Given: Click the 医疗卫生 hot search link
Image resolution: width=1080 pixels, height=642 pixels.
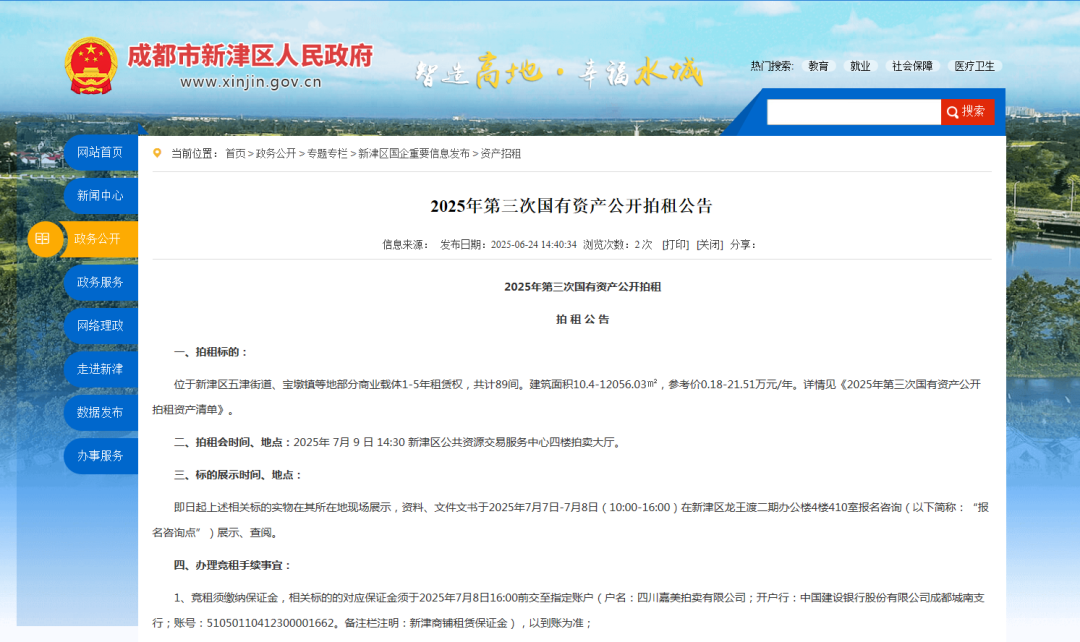Looking at the screenshot, I should [974, 66].
